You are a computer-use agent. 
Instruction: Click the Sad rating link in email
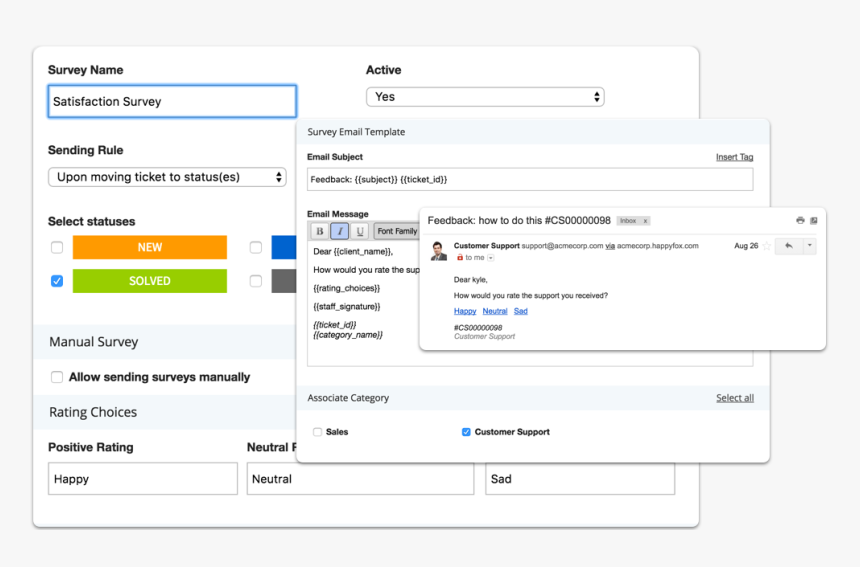520,311
